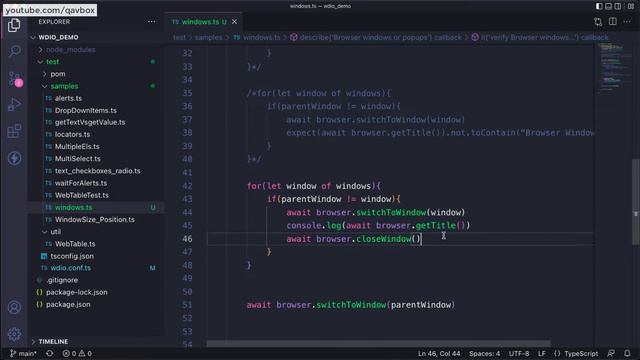Open Explorer more actions ellipsis
The image size is (640, 360).
pyautogui.click(x=151, y=22)
